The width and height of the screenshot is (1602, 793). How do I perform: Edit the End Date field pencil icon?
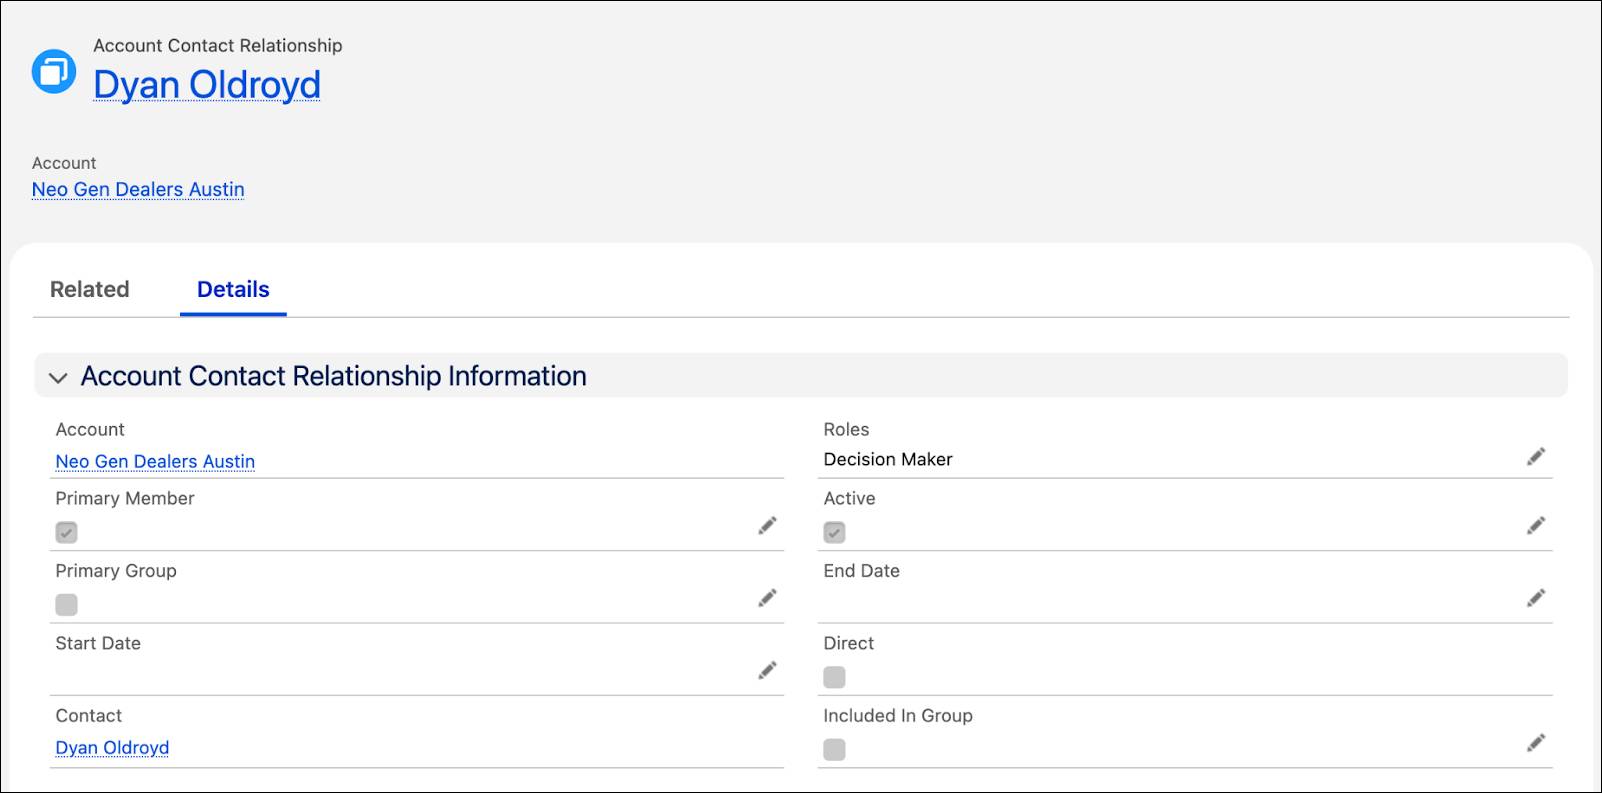(x=1536, y=598)
